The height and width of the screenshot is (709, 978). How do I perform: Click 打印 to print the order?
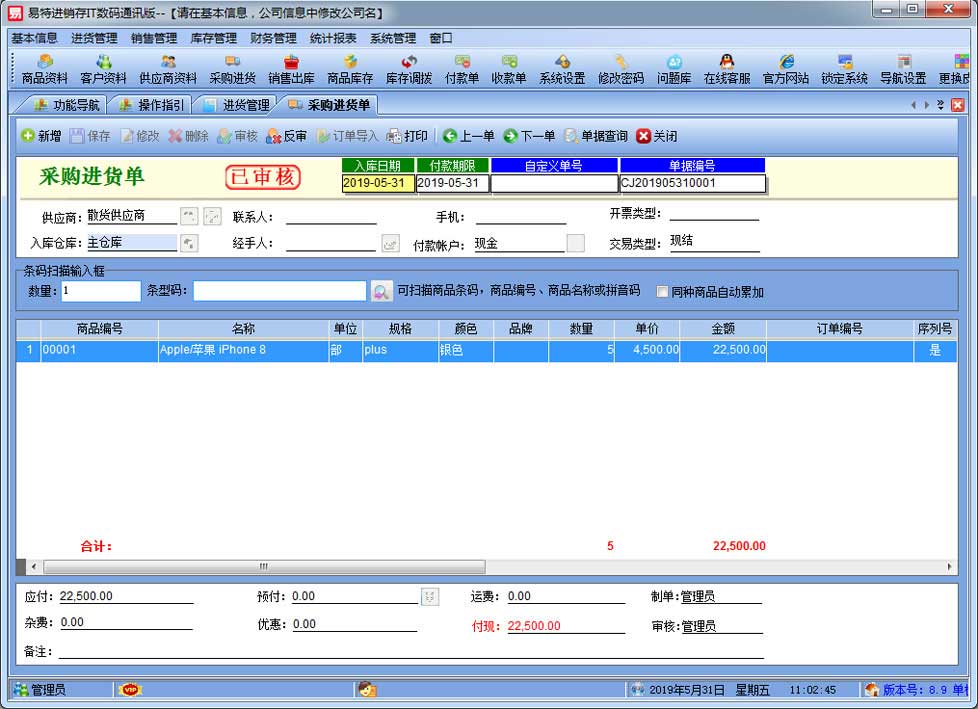point(408,136)
